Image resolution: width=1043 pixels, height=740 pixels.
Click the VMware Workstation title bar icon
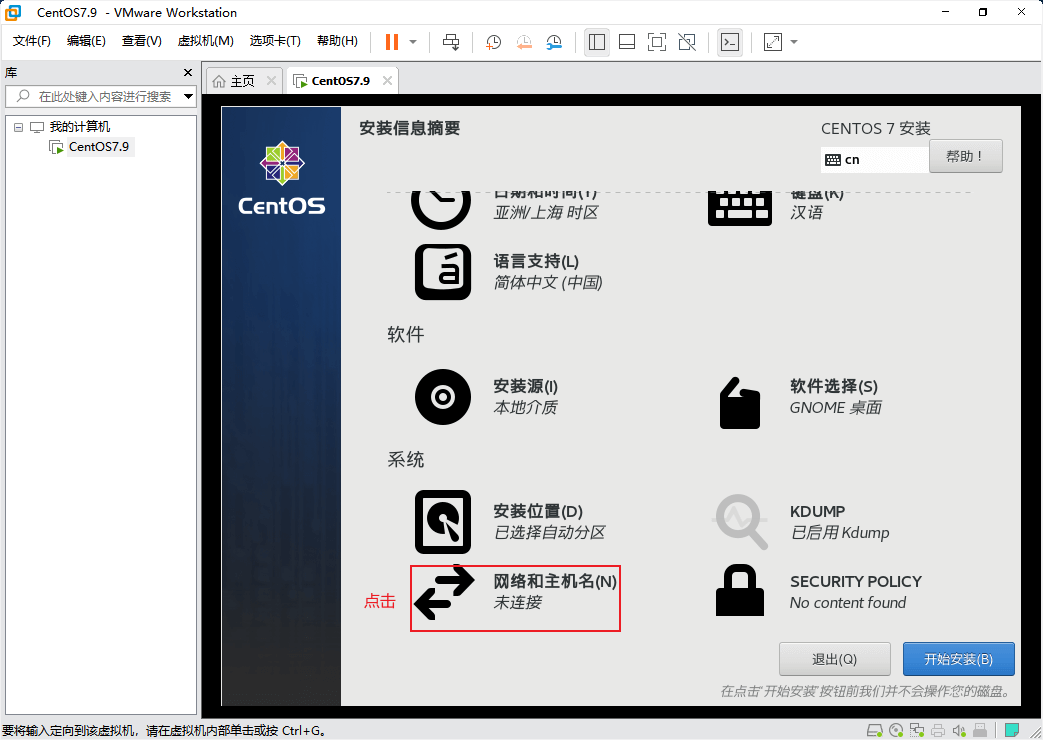13,12
